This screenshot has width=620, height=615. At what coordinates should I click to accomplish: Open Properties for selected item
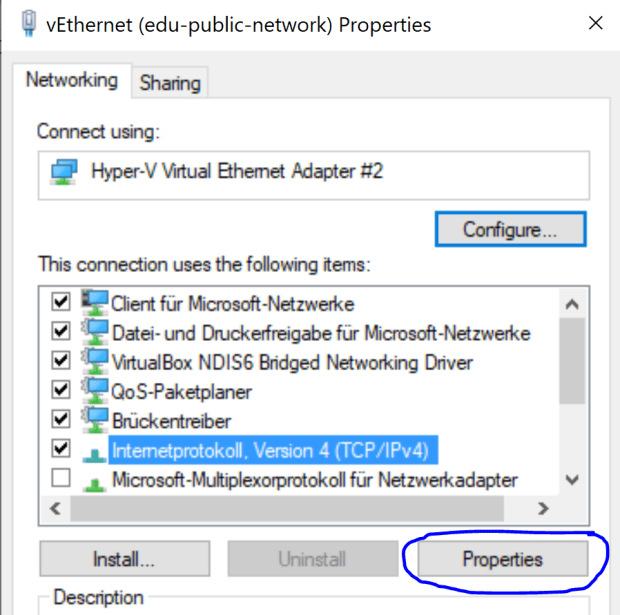(x=502, y=559)
